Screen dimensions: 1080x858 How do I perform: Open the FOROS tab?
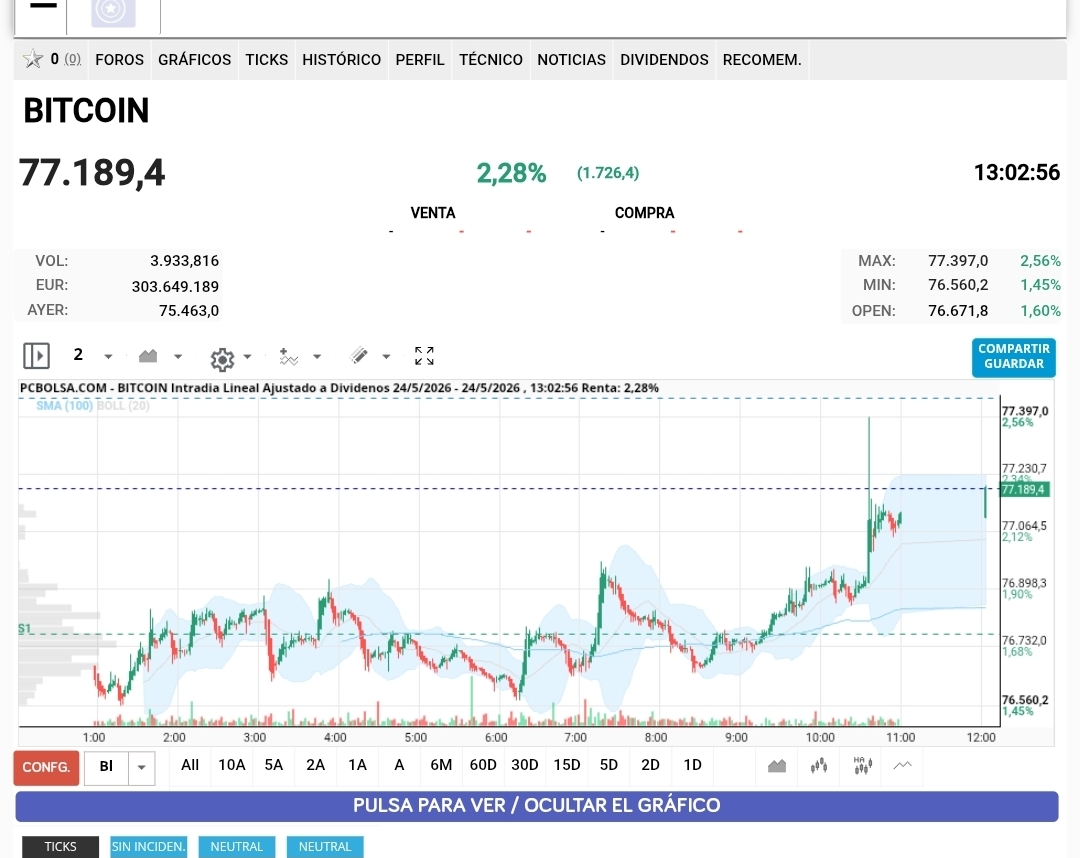pyautogui.click(x=119, y=60)
